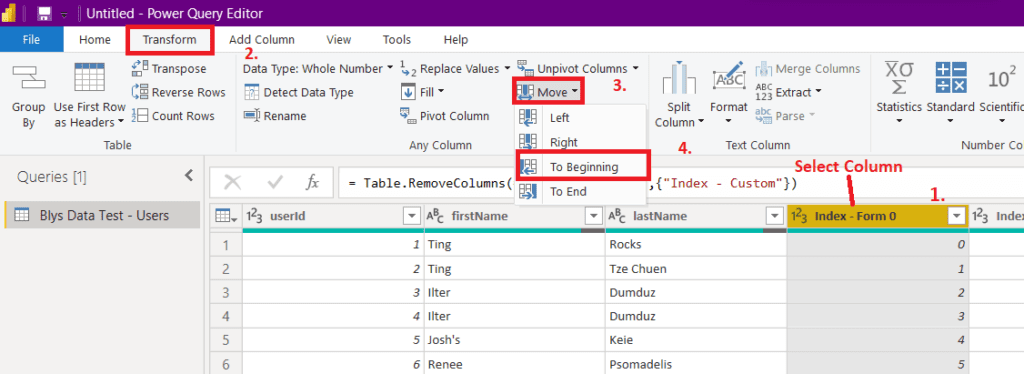Collapse the Queries pane with the chevron
The width and height of the screenshot is (1024, 374).
click(189, 175)
